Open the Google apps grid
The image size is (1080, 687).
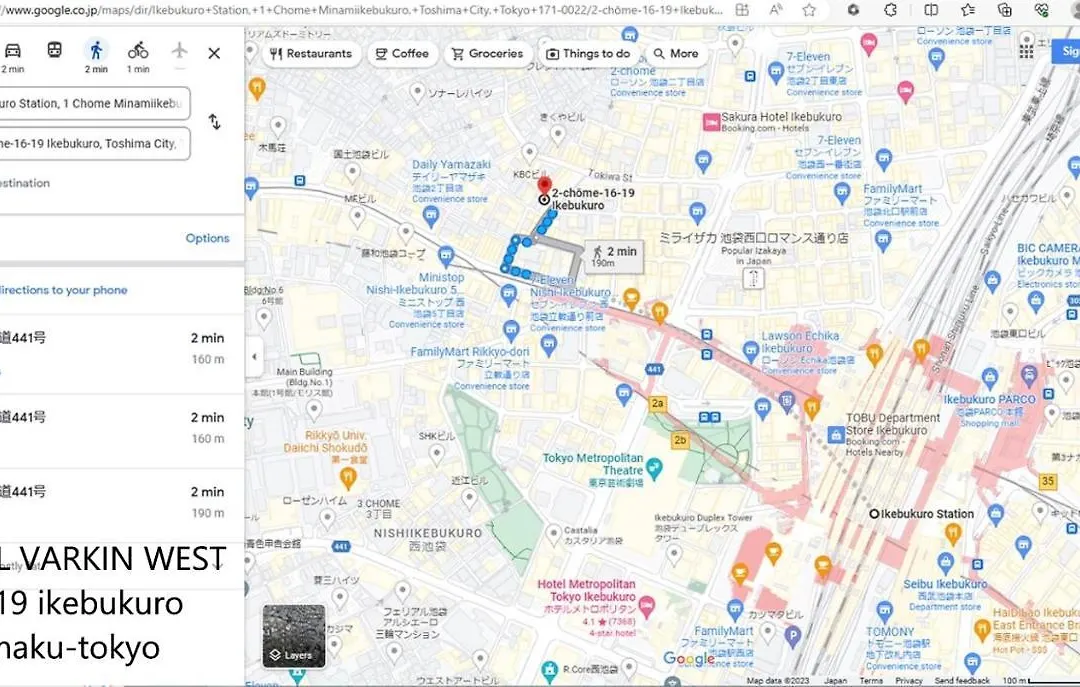1026,51
